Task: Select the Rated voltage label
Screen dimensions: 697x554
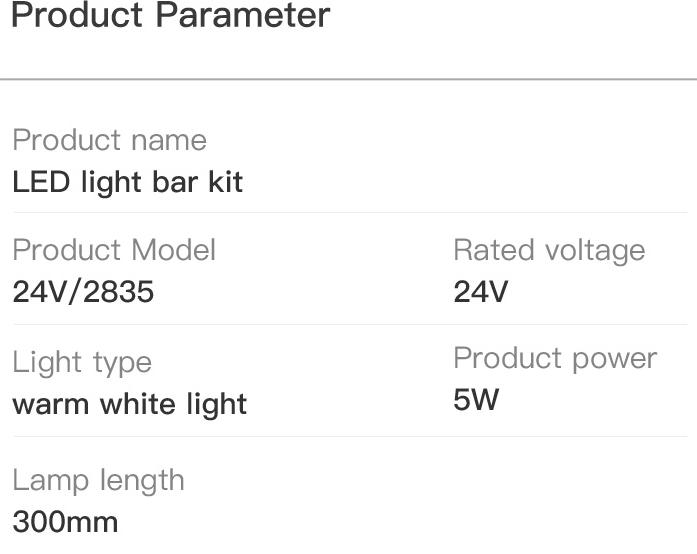Action: (x=549, y=251)
